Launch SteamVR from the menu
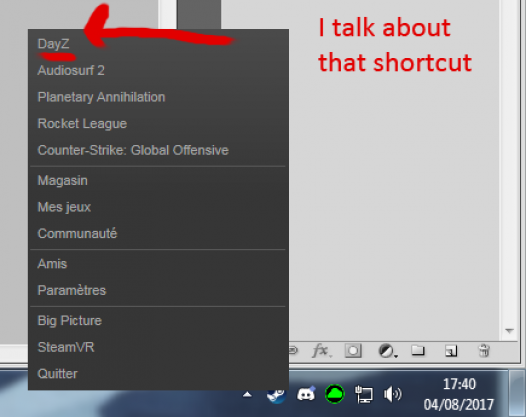 click(x=66, y=347)
